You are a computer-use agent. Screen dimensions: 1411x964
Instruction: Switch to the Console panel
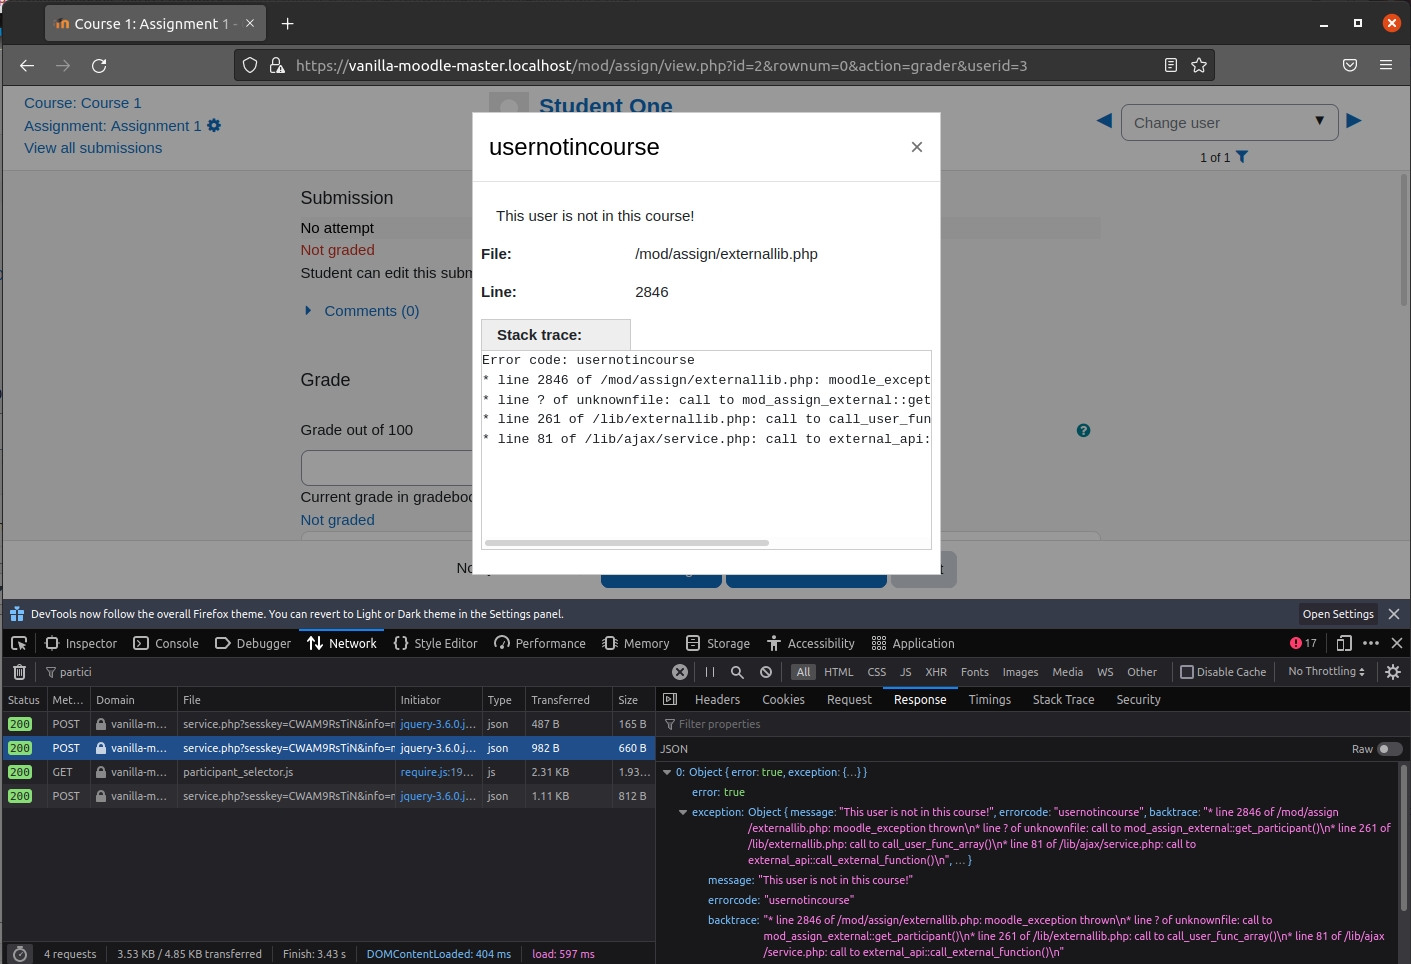[x=166, y=643]
